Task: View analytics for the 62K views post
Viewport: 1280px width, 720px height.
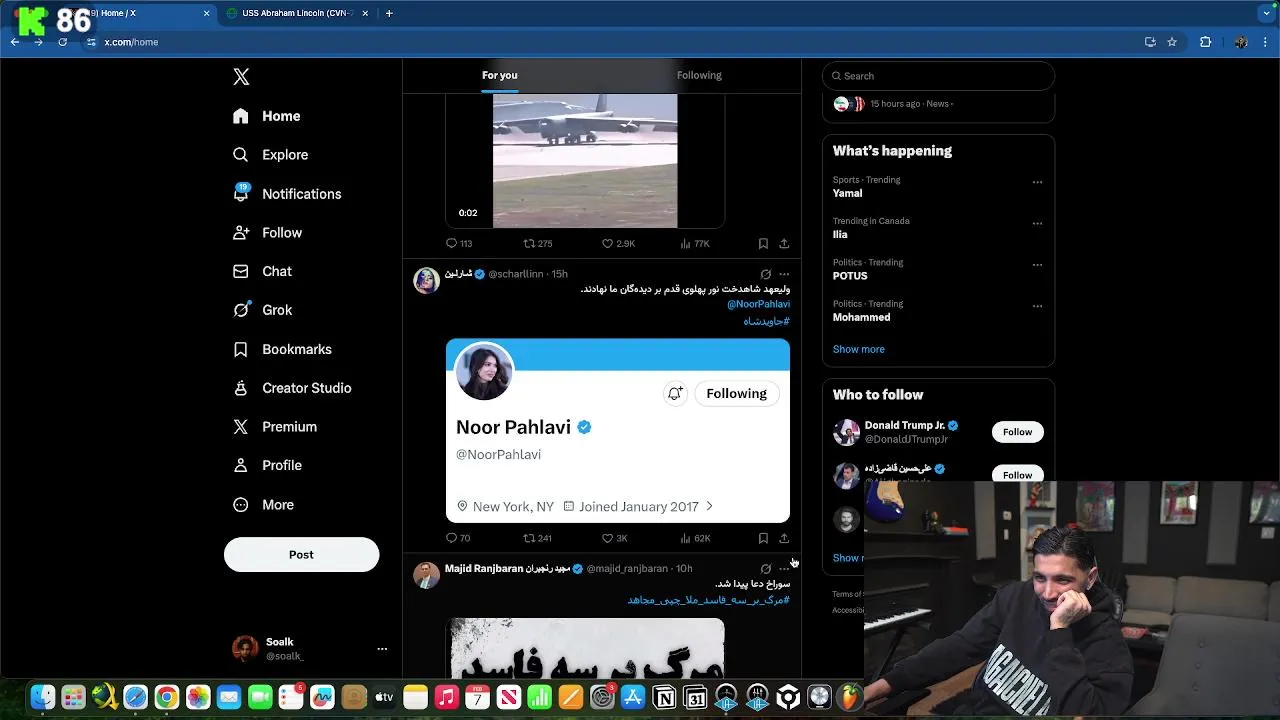Action: tap(695, 538)
